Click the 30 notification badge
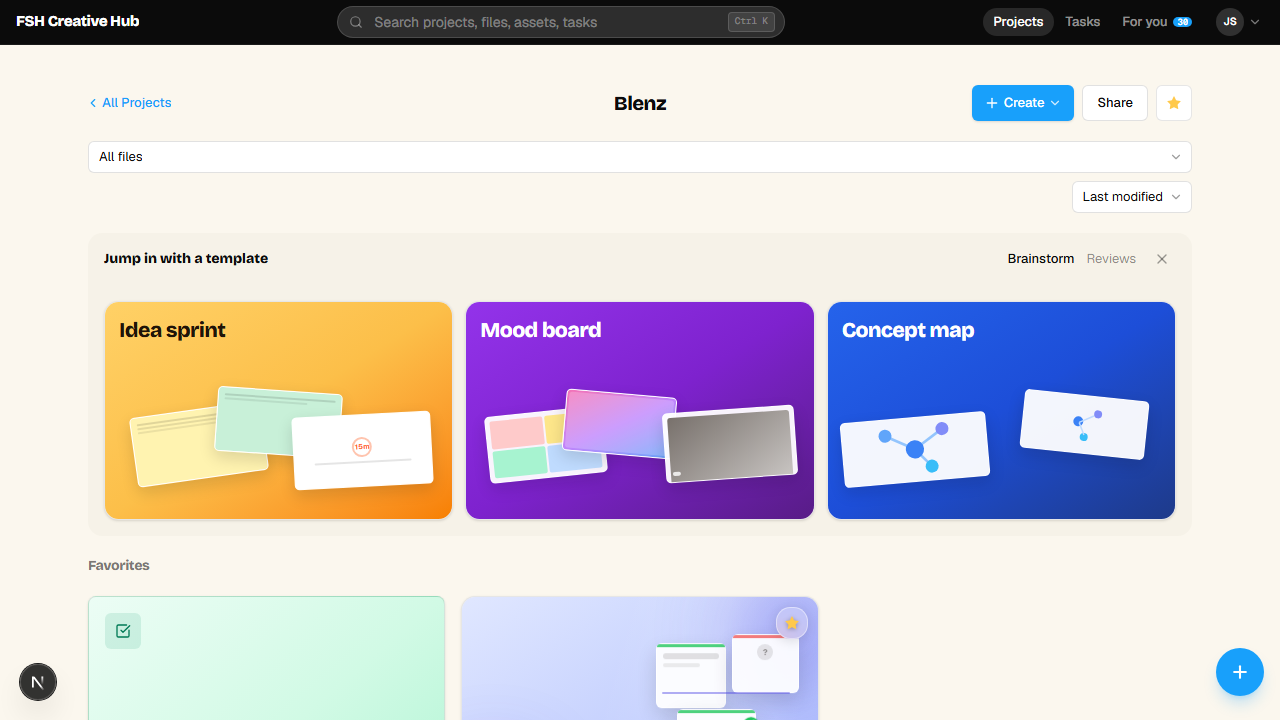The image size is (1280, 720). (1182, 22)
